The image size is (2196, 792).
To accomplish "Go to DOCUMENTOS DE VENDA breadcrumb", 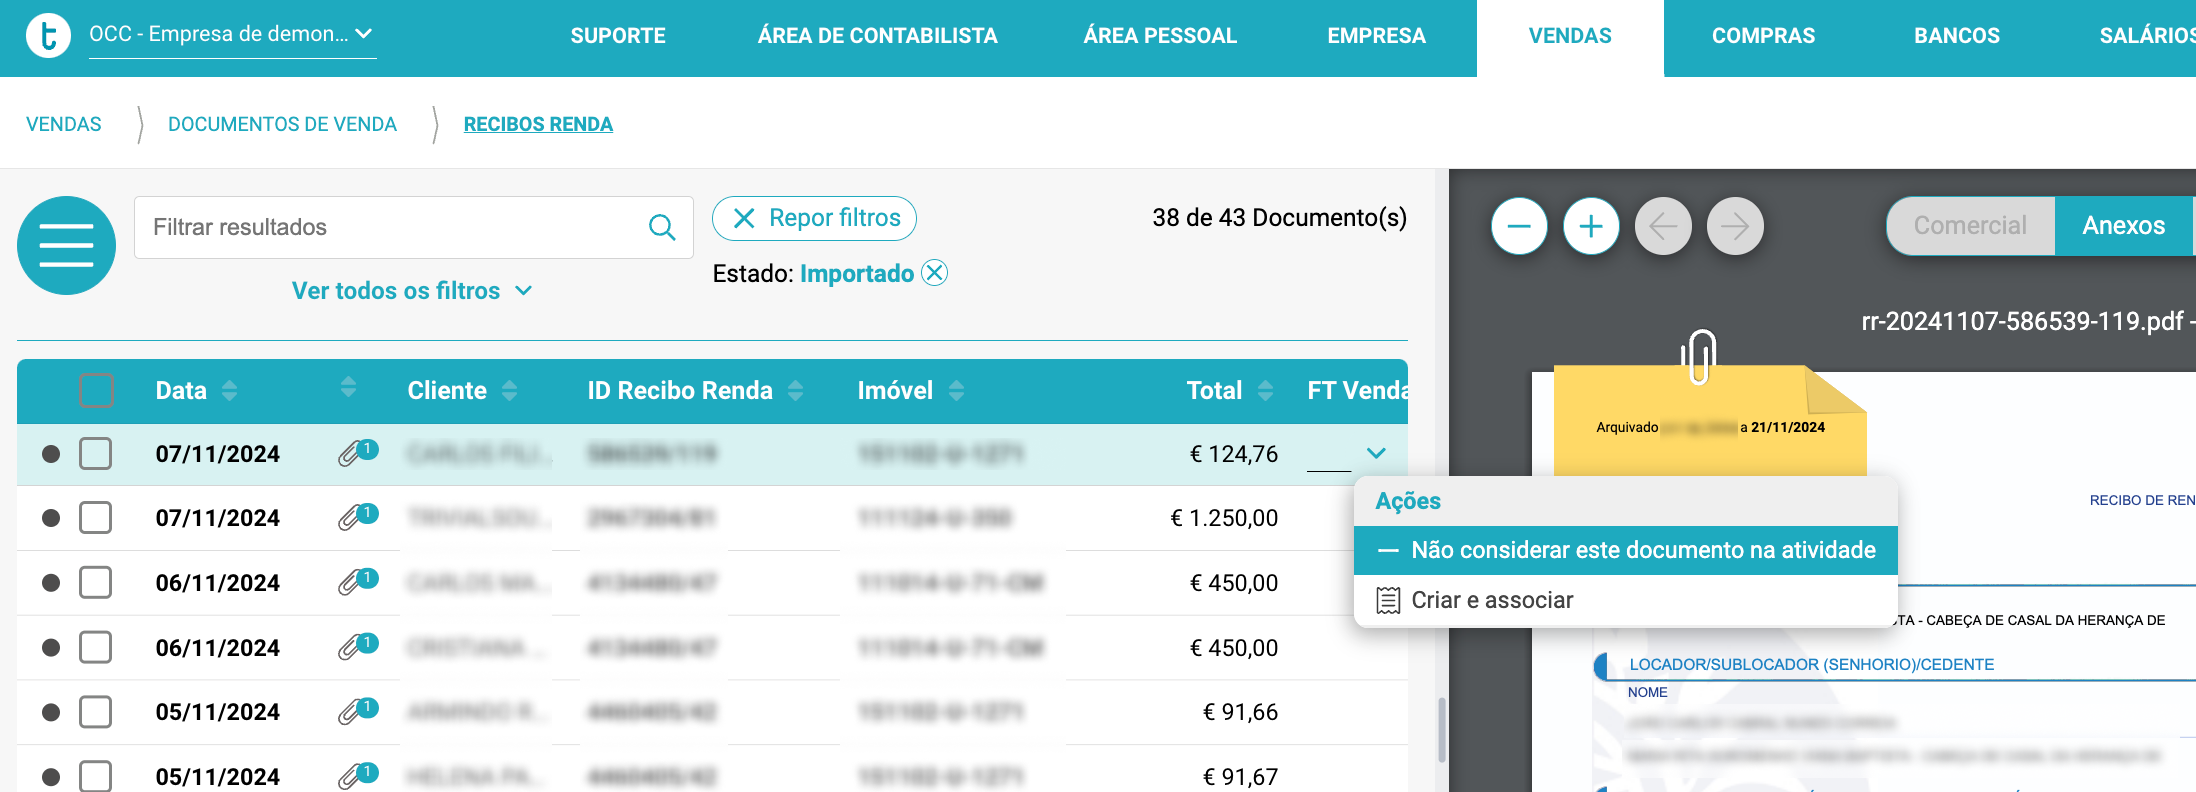I will tap(282, 124).
